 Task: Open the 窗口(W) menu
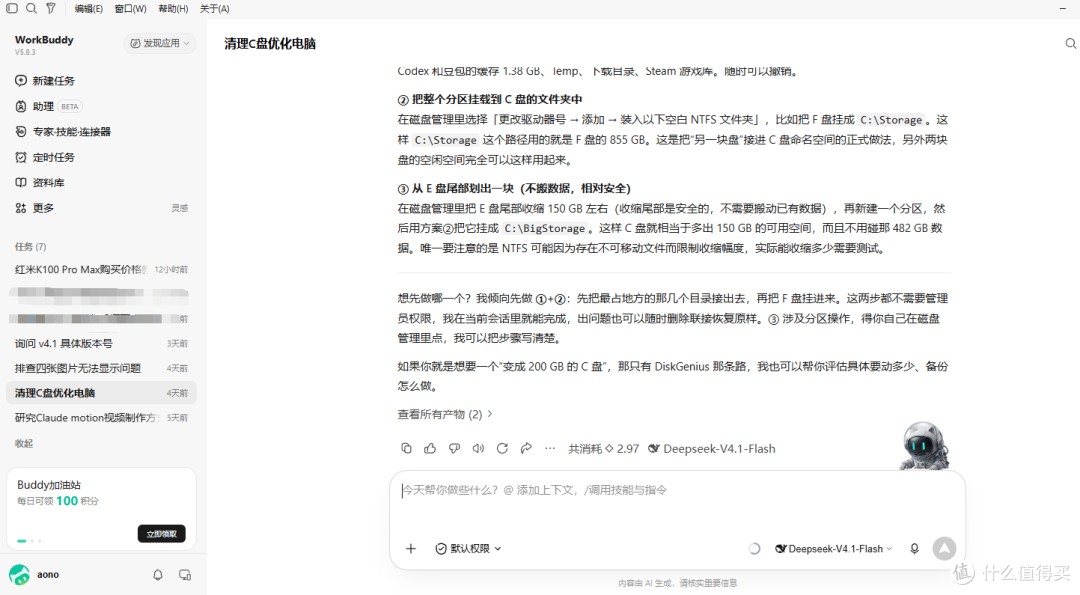pyautogui.click(x=130, y=9)
